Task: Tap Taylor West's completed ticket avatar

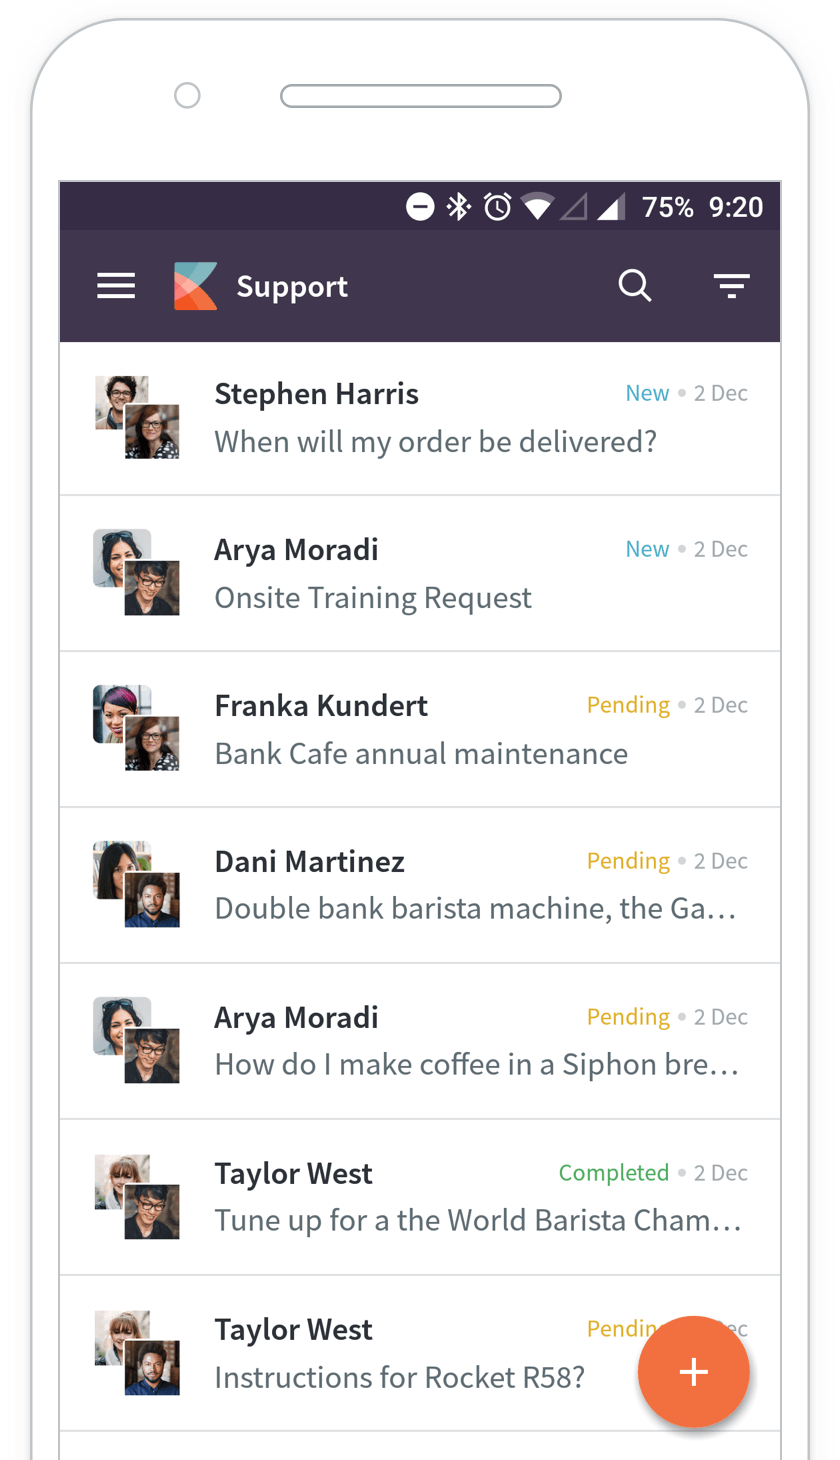Action: [x=137, y=1197]
